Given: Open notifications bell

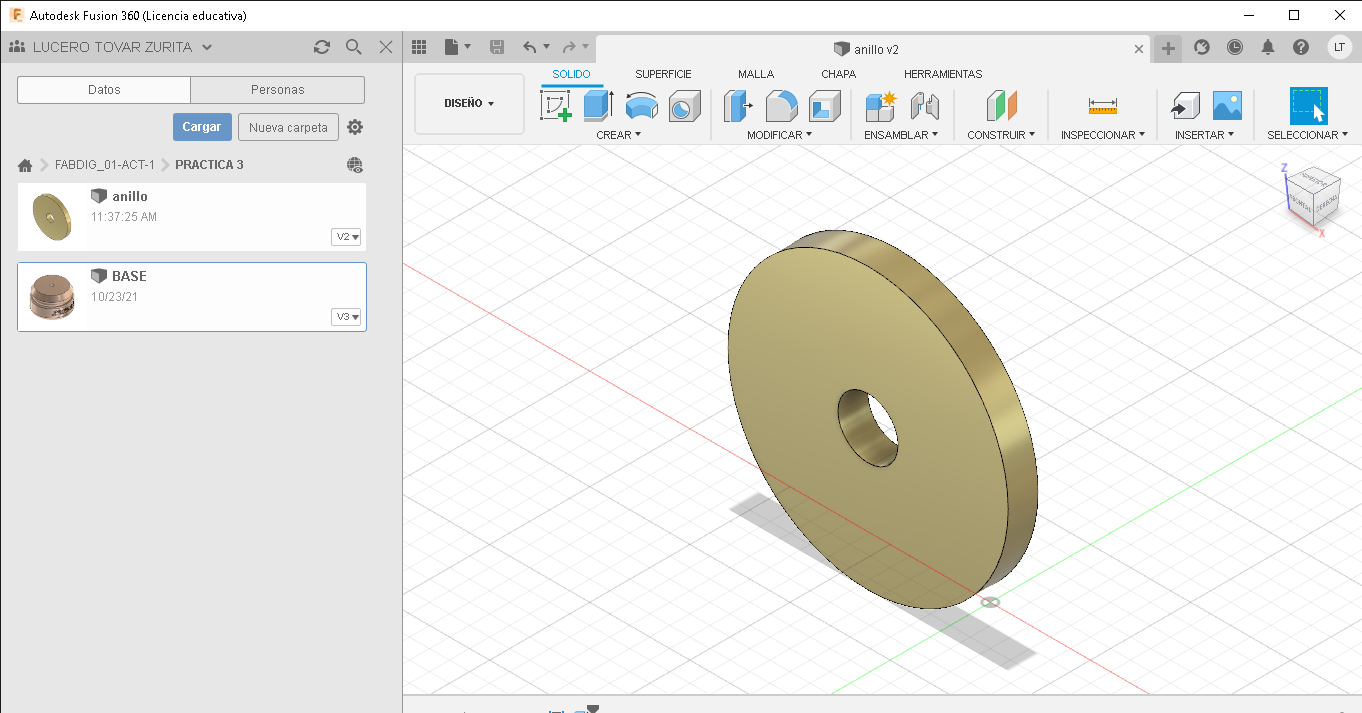Looking at the screenshot, I should click(1268, 47).
